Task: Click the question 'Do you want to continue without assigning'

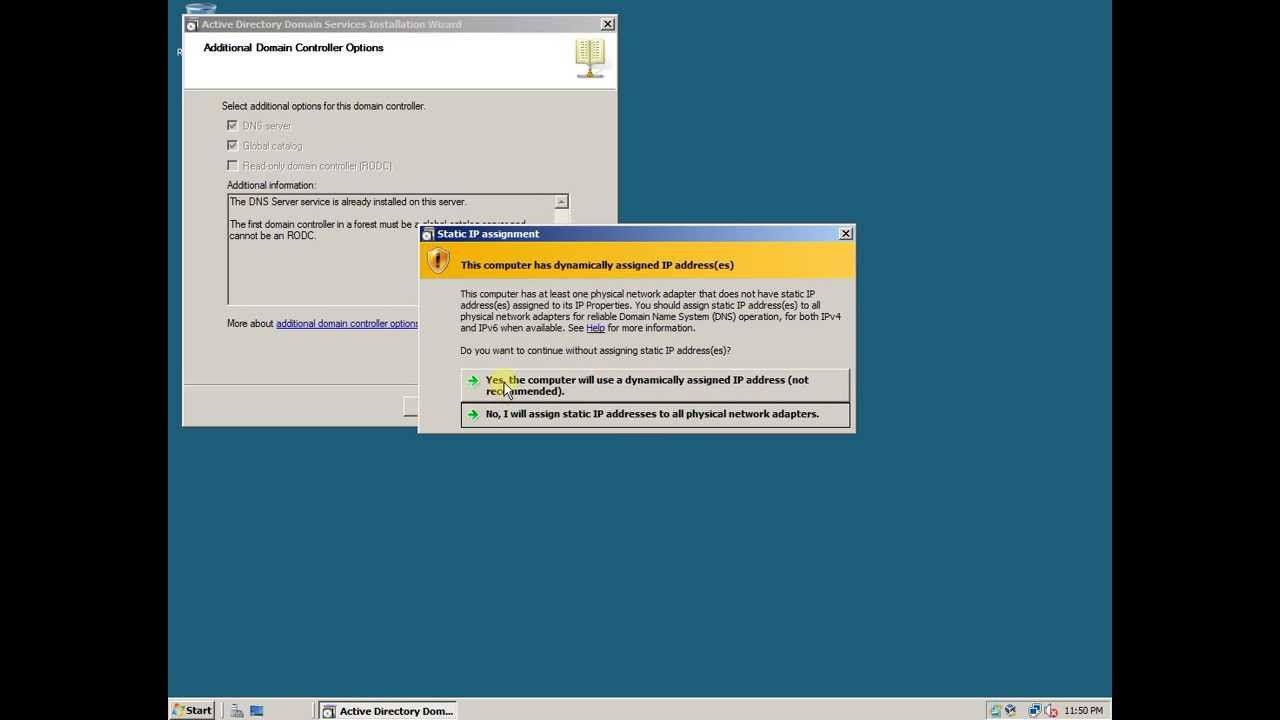Action: [595, 351]
